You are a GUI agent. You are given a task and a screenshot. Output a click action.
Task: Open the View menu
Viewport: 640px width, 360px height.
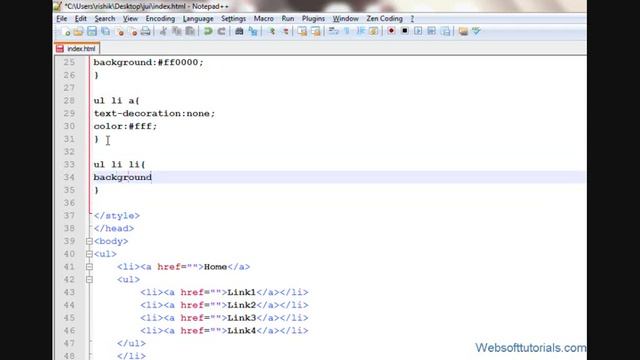(x=130, y=18)
